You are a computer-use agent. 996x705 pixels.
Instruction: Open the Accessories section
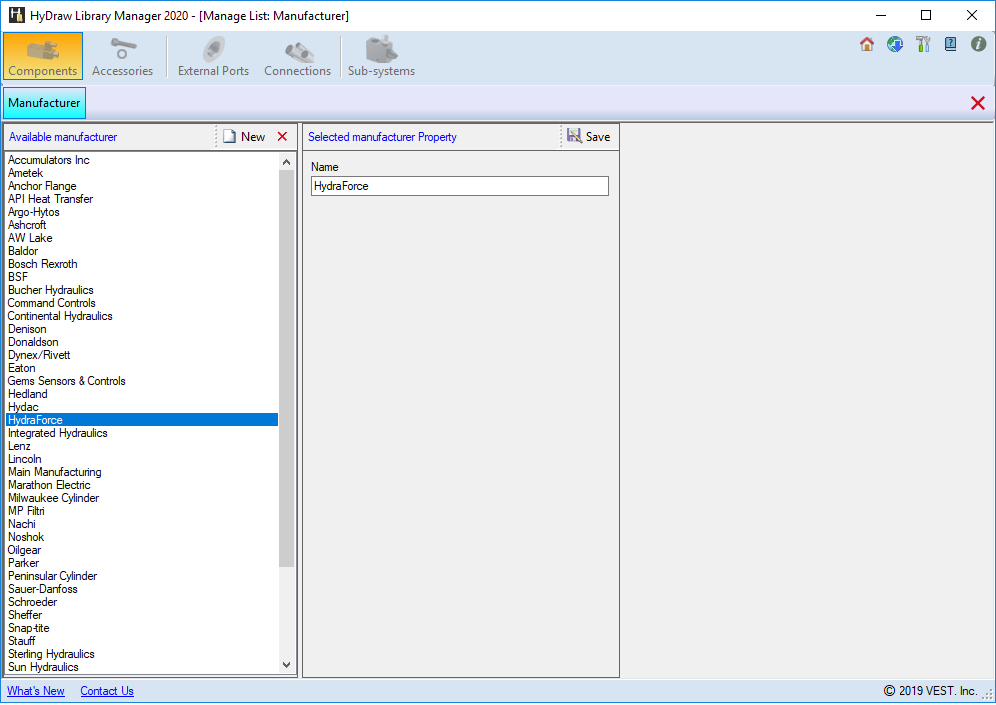123,57
